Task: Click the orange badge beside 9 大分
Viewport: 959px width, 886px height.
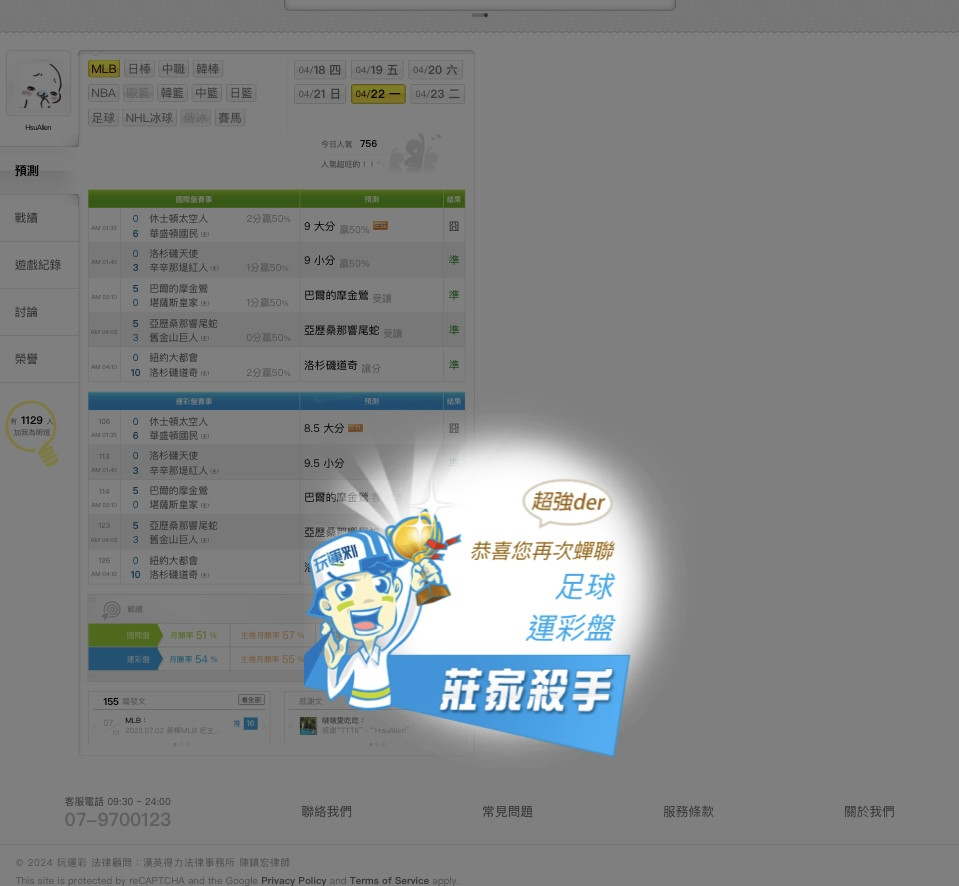Action: pos(380,226)
